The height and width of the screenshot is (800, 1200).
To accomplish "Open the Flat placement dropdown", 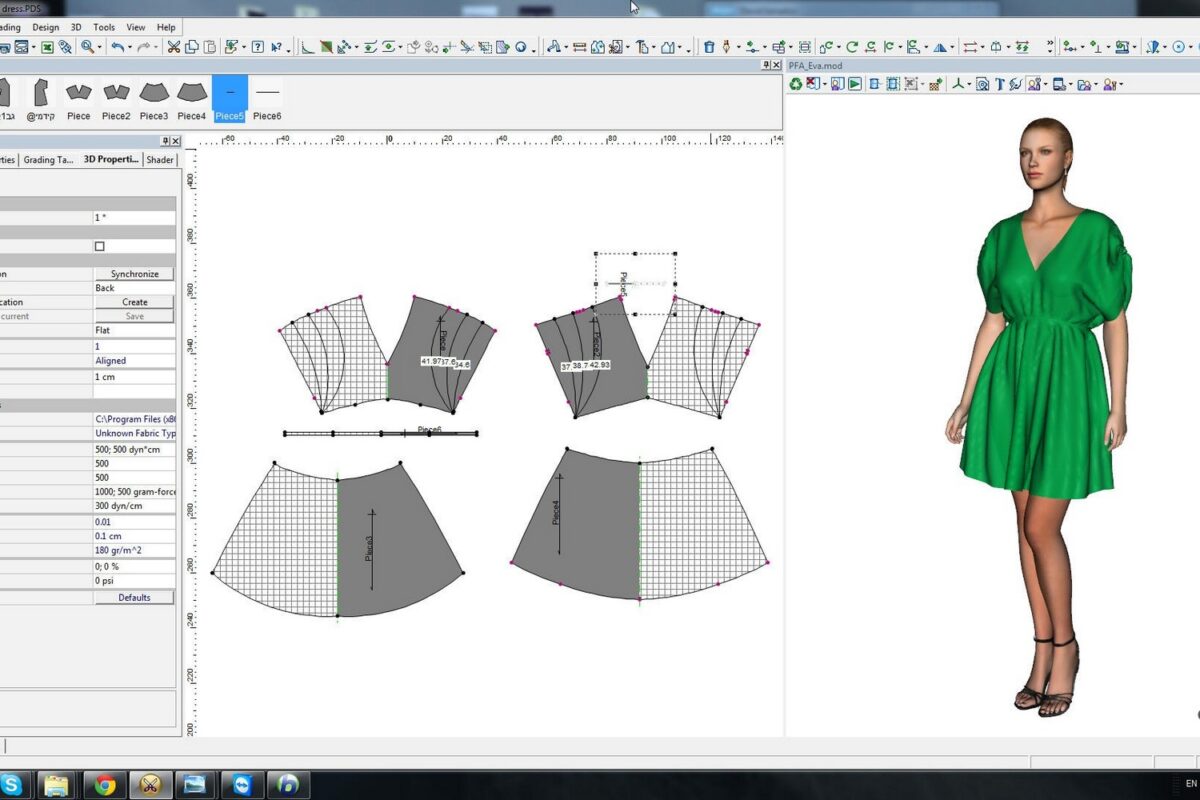I will pyautogui.click(x=135, y=331).
